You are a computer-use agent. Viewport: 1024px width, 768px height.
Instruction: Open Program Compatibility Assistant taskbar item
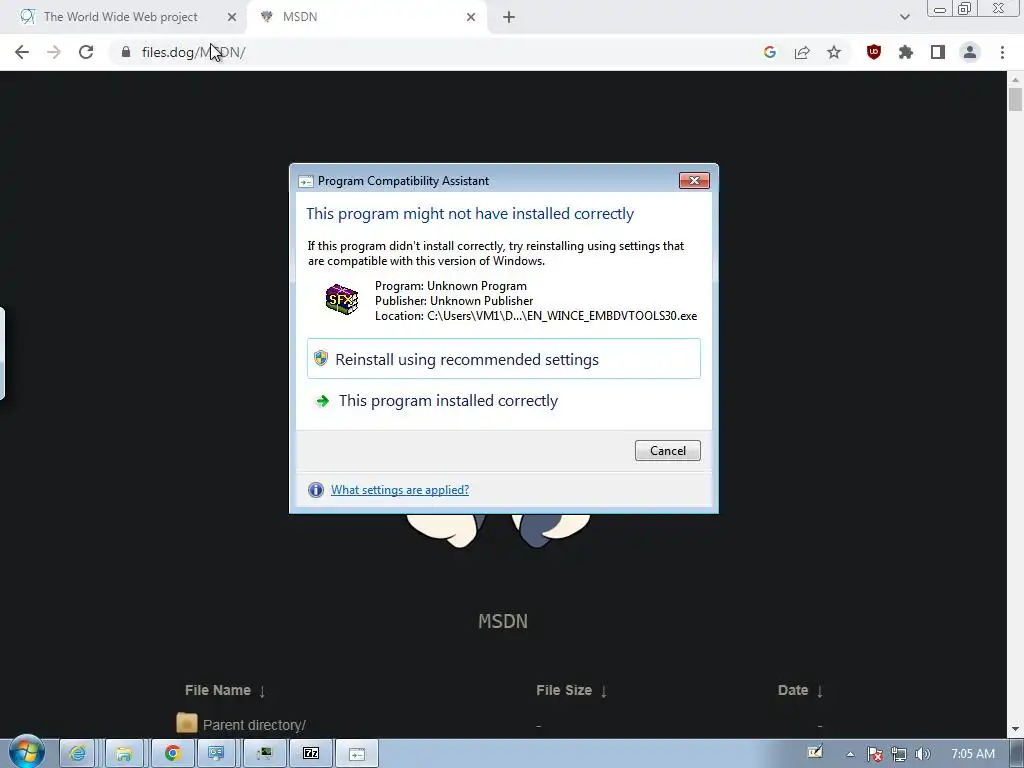[357, 754]
